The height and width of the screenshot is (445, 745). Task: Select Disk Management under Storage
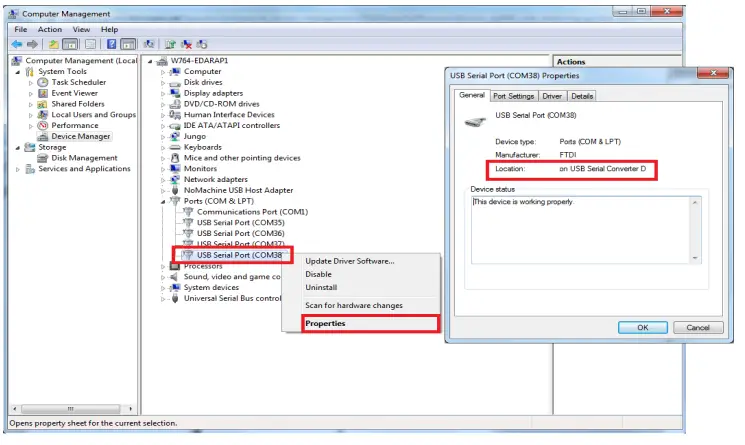[x=84, y=158]
